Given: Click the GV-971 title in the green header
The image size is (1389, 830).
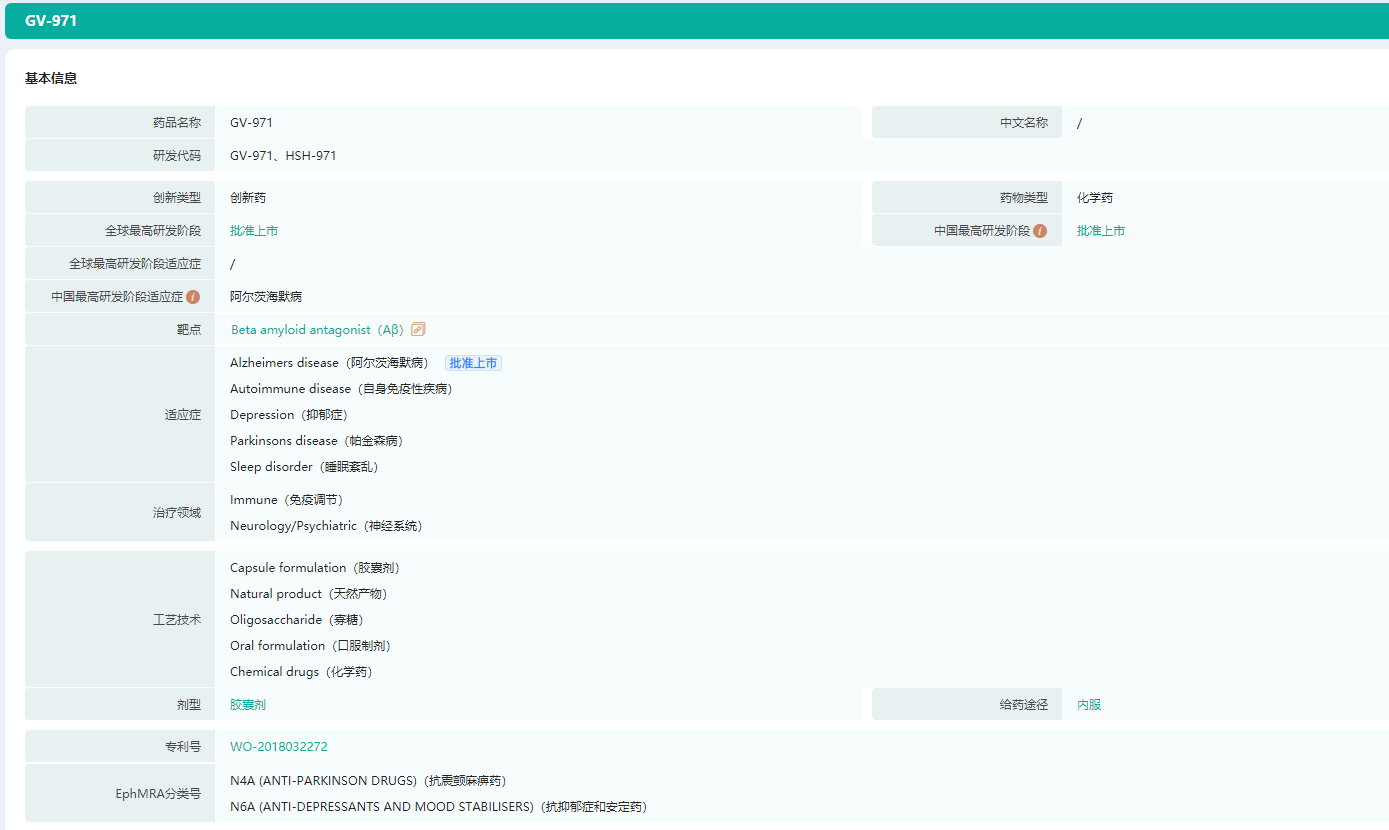Looking at the screenshot, I should coord(51,21).
